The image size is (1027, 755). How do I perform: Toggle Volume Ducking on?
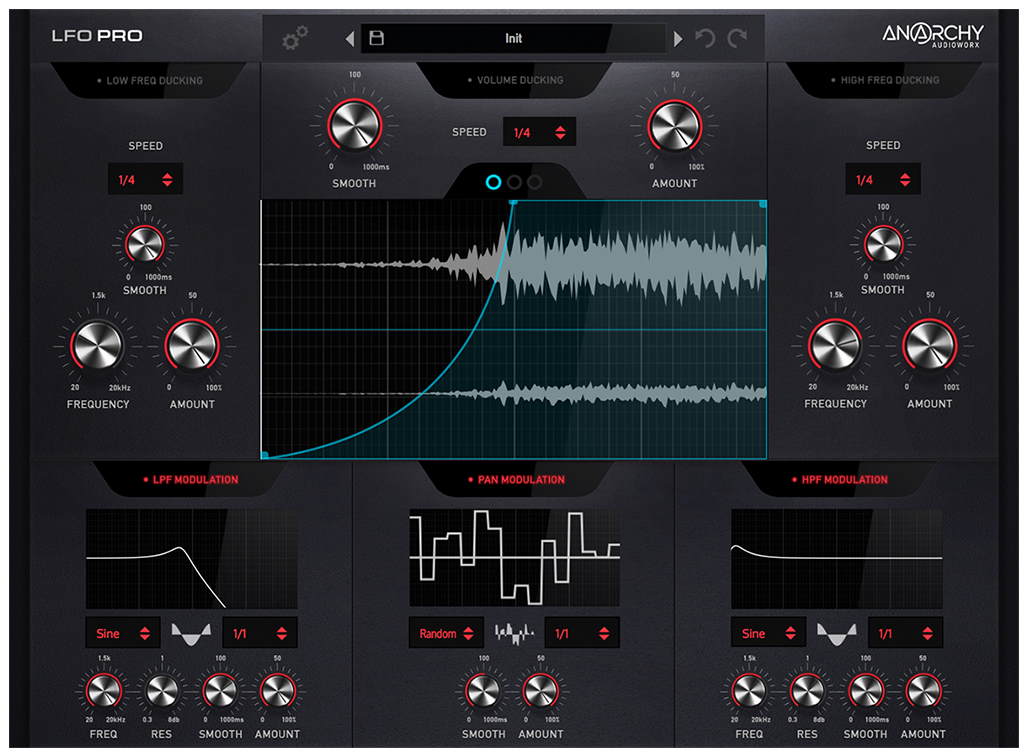[x=513, y=80]
